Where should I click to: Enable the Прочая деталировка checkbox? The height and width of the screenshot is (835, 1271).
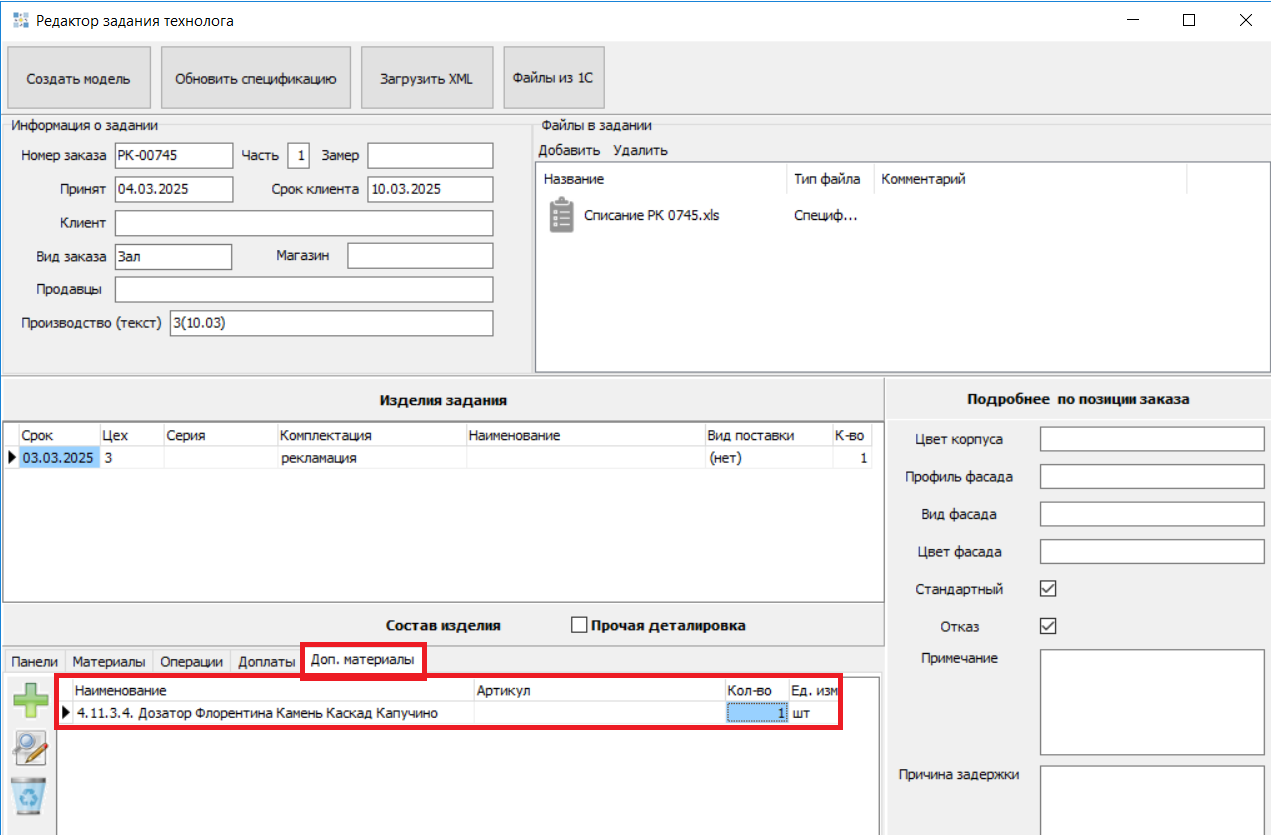(x=579, y=625)
